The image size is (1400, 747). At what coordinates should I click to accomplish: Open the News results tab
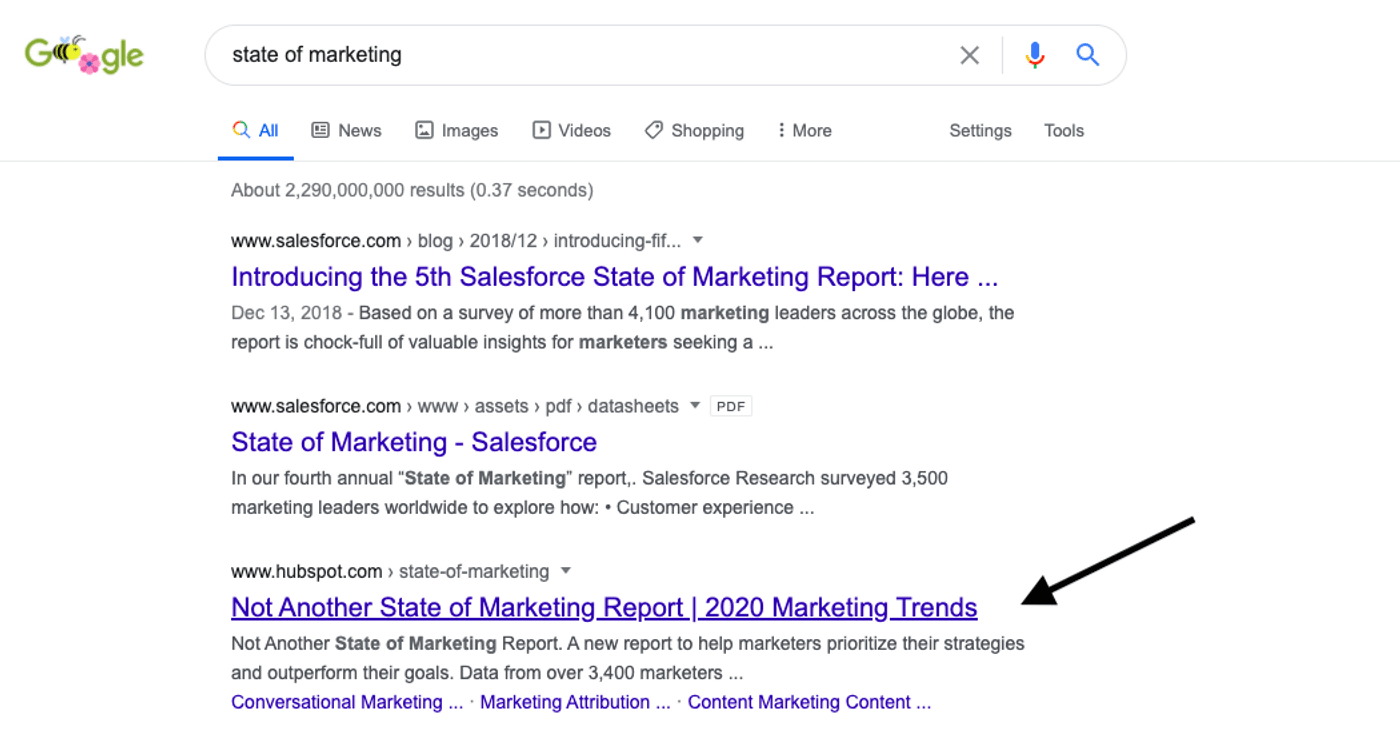tap(346, 131)
